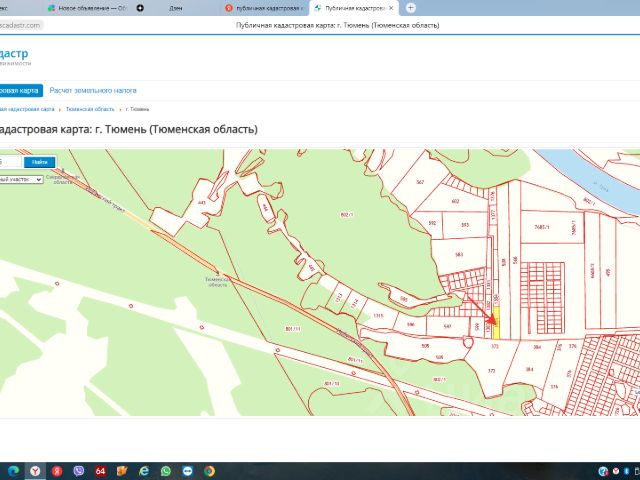Click the cadastral number search field
Image resolution: width=640 pixels, height=480 pixels.
coord(8,162)
